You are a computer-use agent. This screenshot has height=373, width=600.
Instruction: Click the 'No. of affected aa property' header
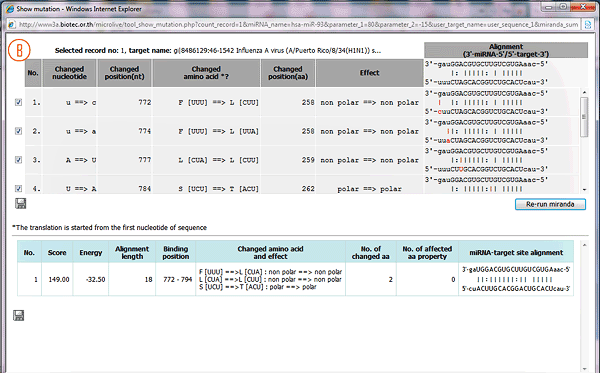[x=427, y=252]
